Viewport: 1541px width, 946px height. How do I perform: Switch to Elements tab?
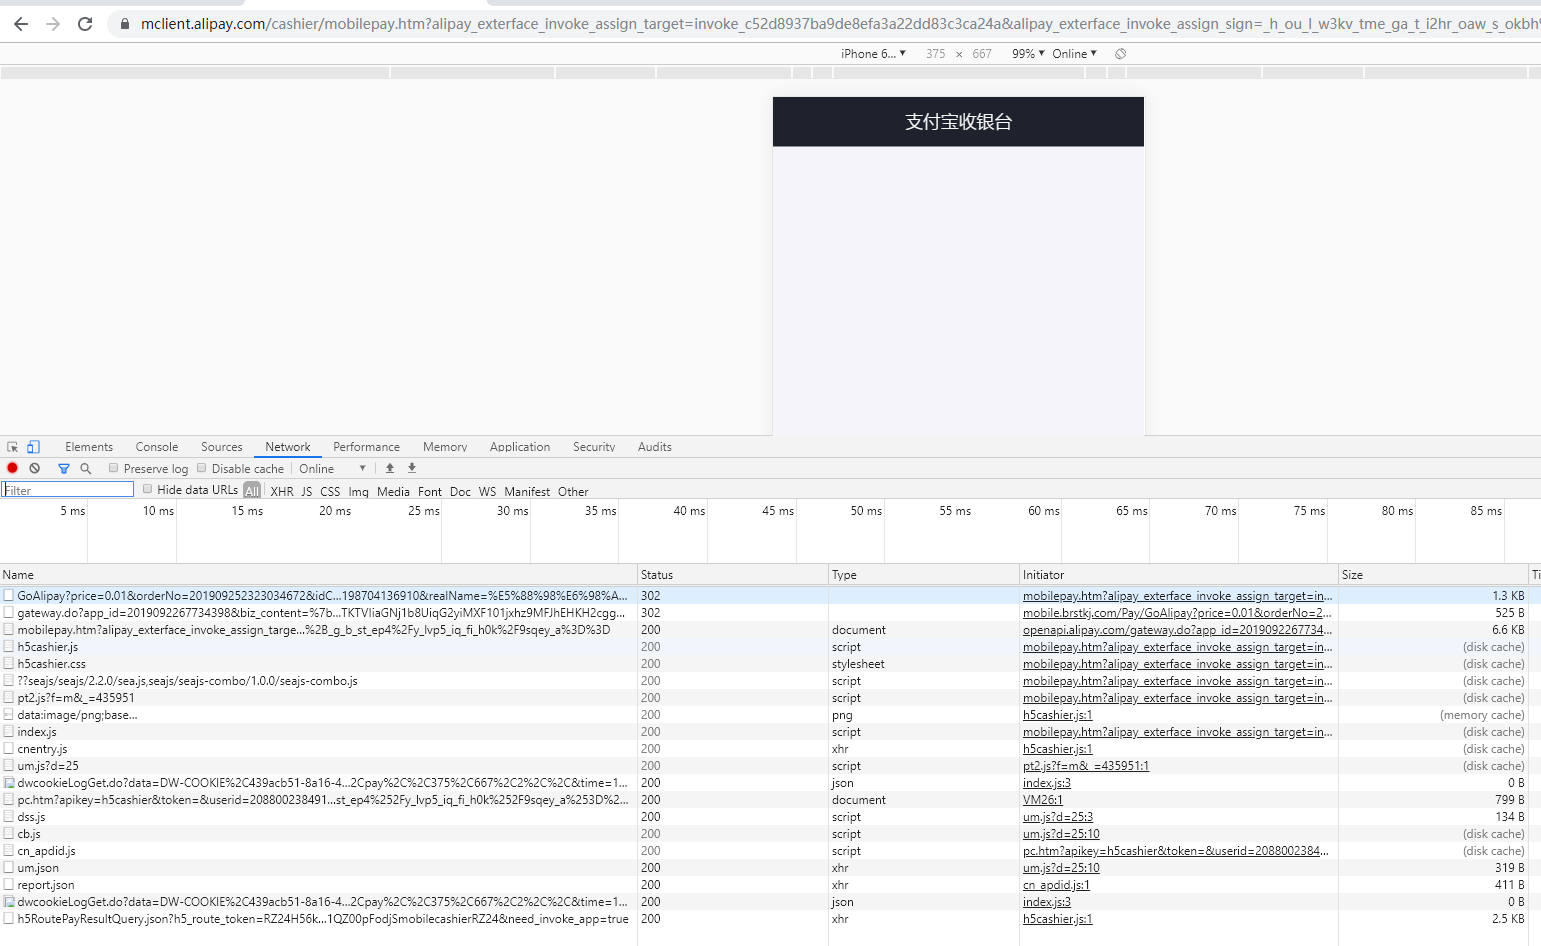pos(89,447)
